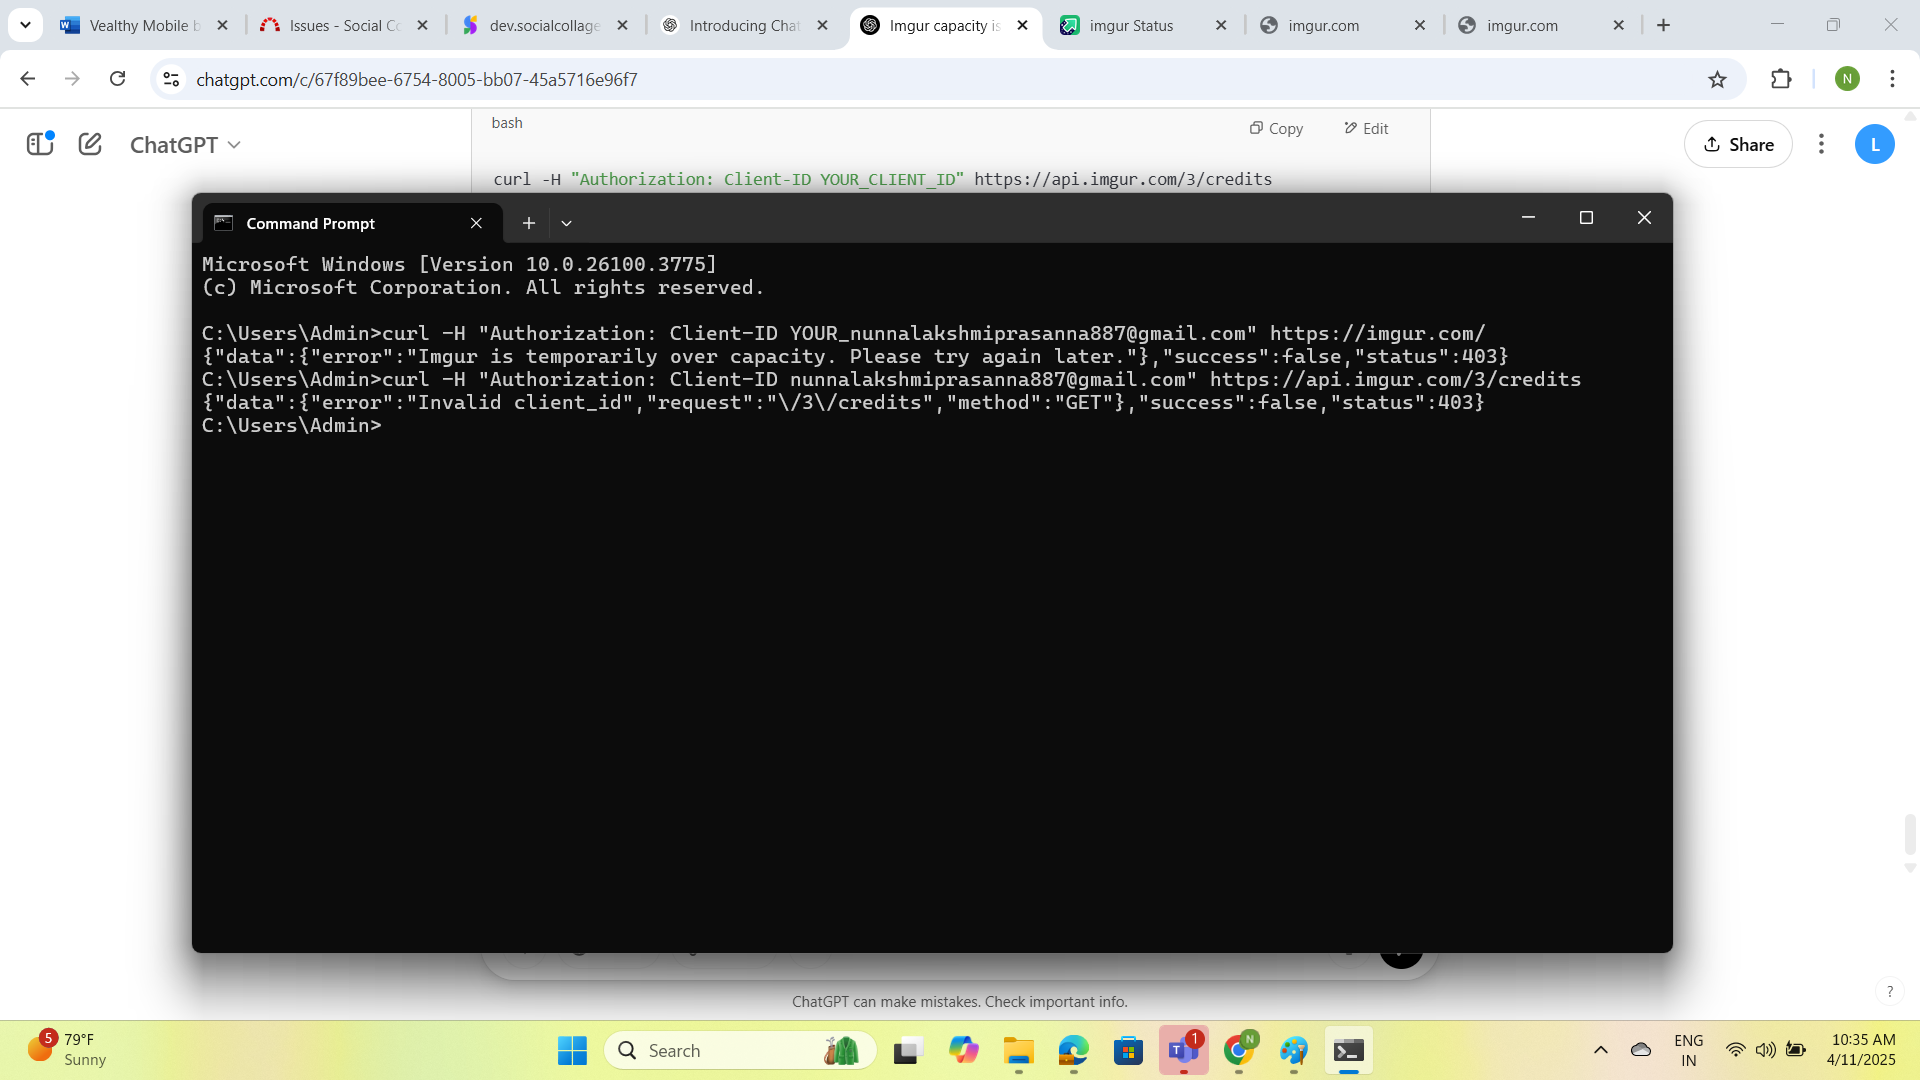Image resolution: width=1920 pixels, height=1080 pixels.
Task: Click the Share button
Action: pos(1738,144)
